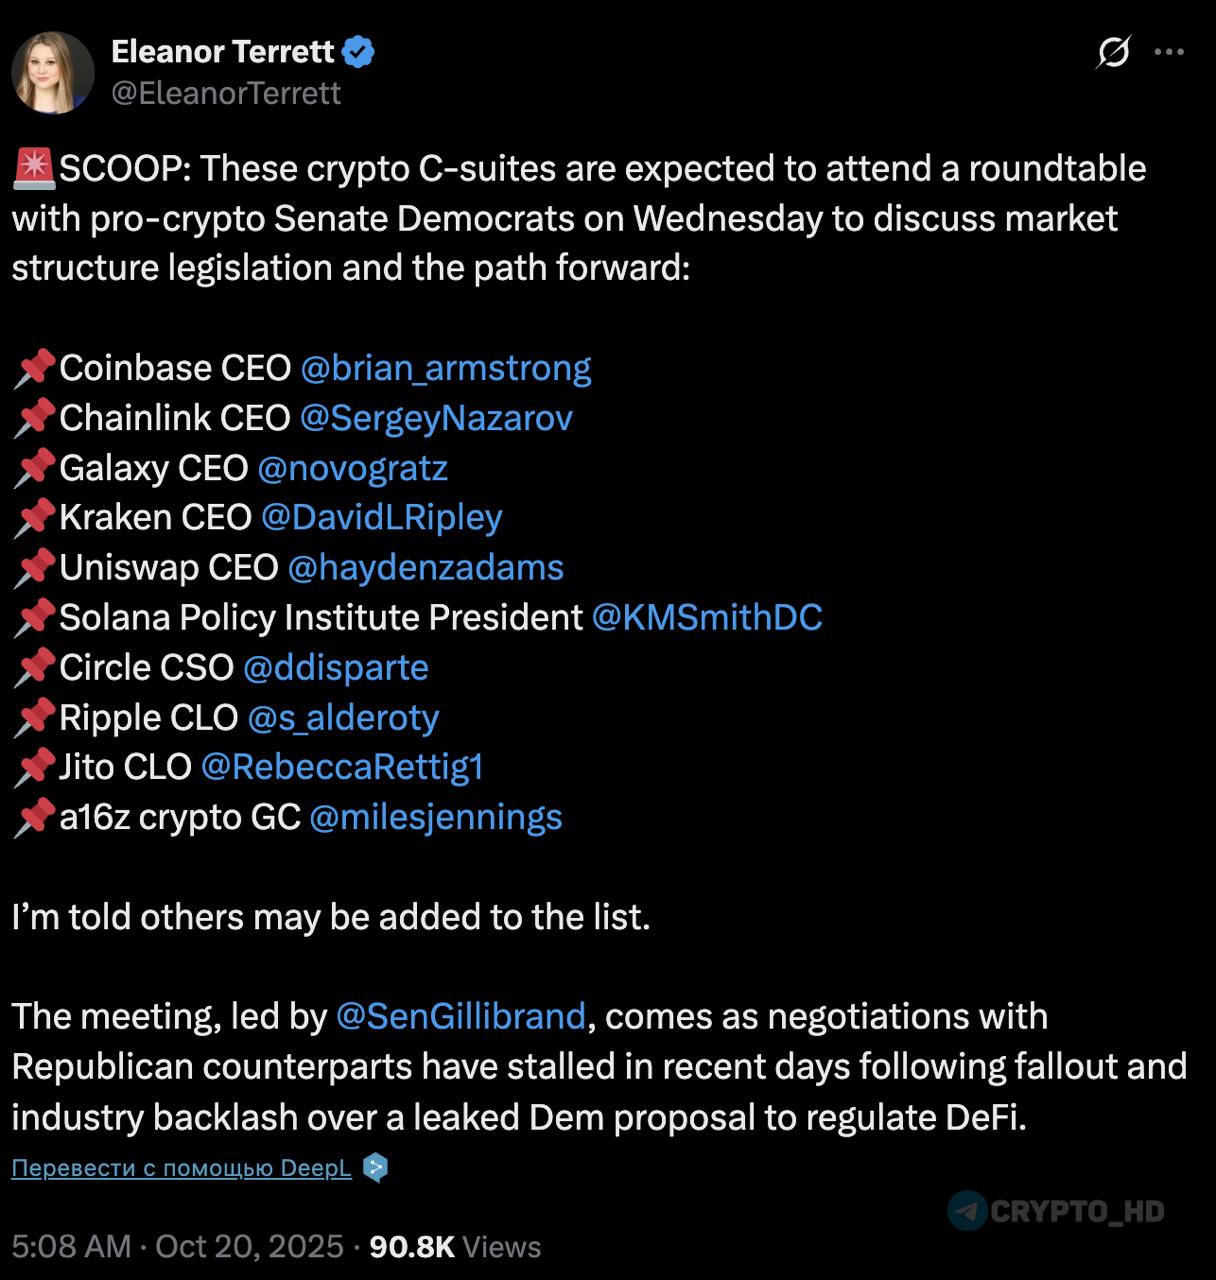This screenshot has width=1216, height=1280.
Task: Go to the @haydenzadams profile
Action: click(425, 568)
